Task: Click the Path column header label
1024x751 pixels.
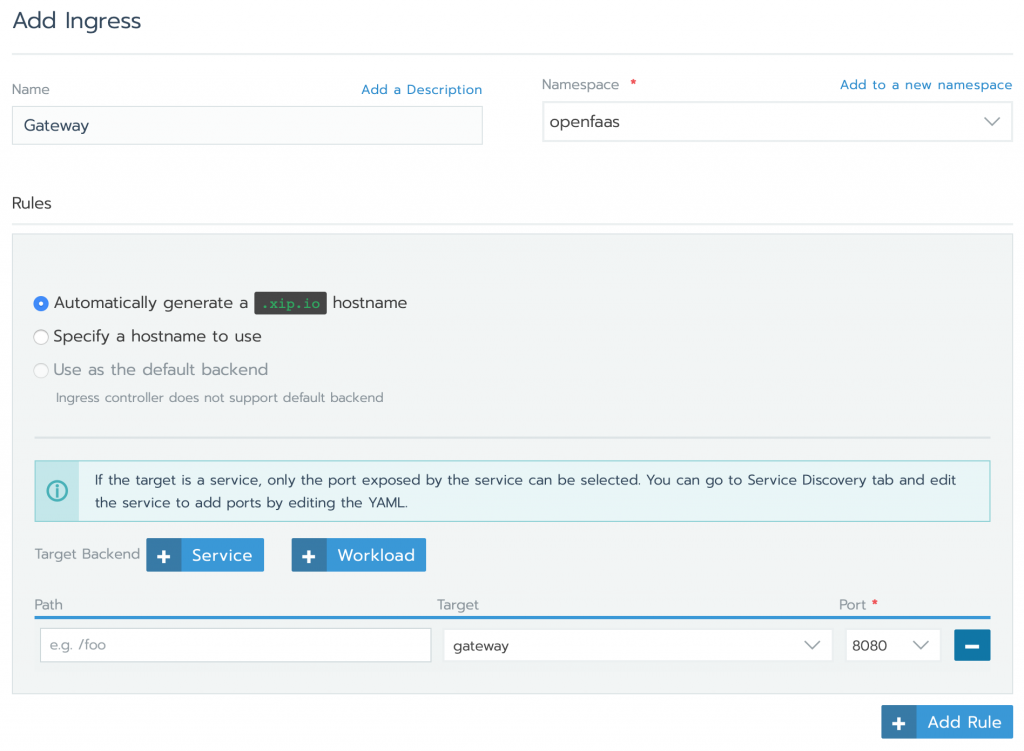Action: 48,605
